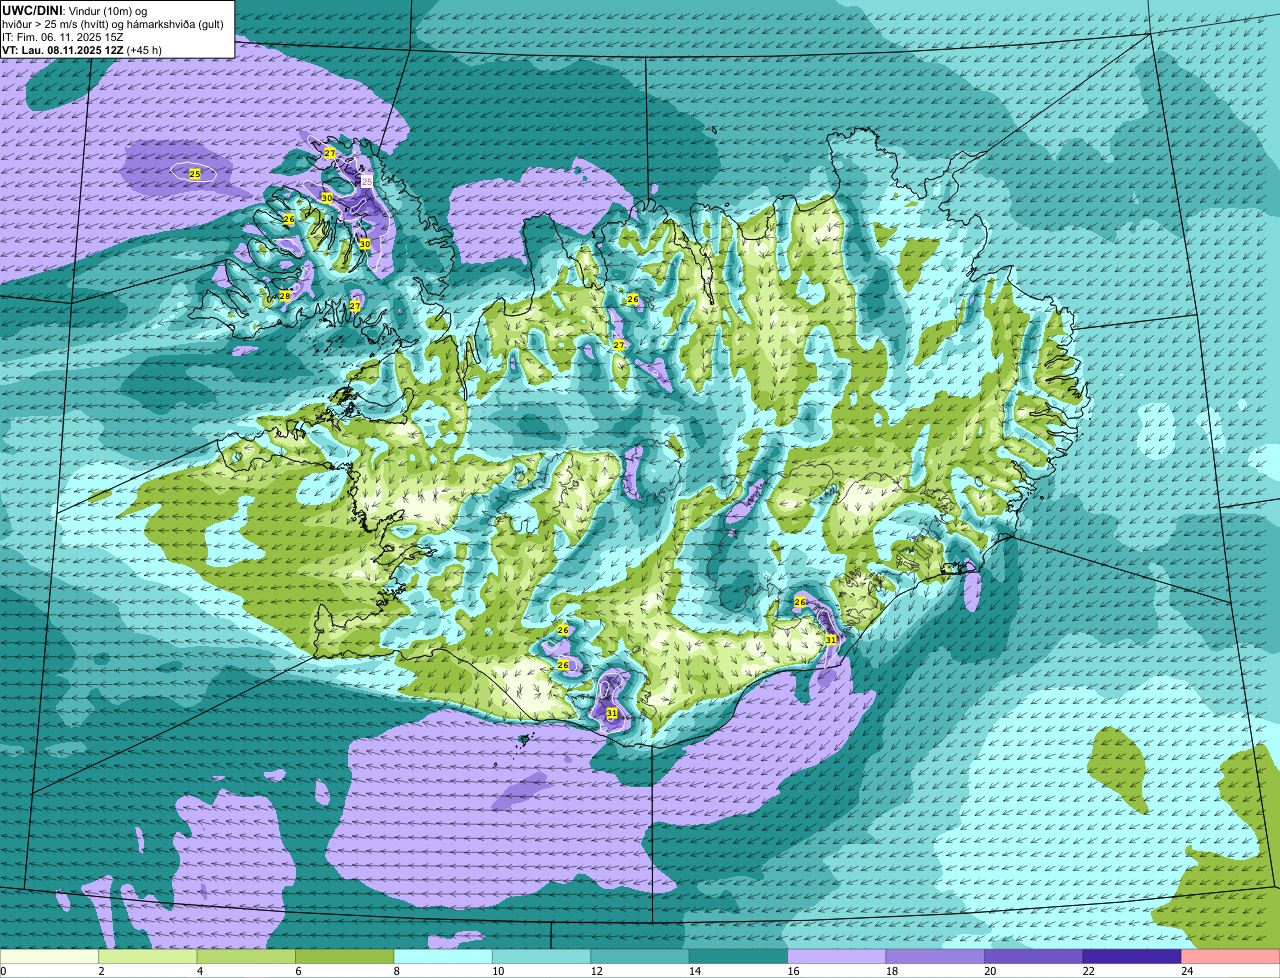
Task: Pick the 12–14 m/s legend color band
Action: click(640, 957)
